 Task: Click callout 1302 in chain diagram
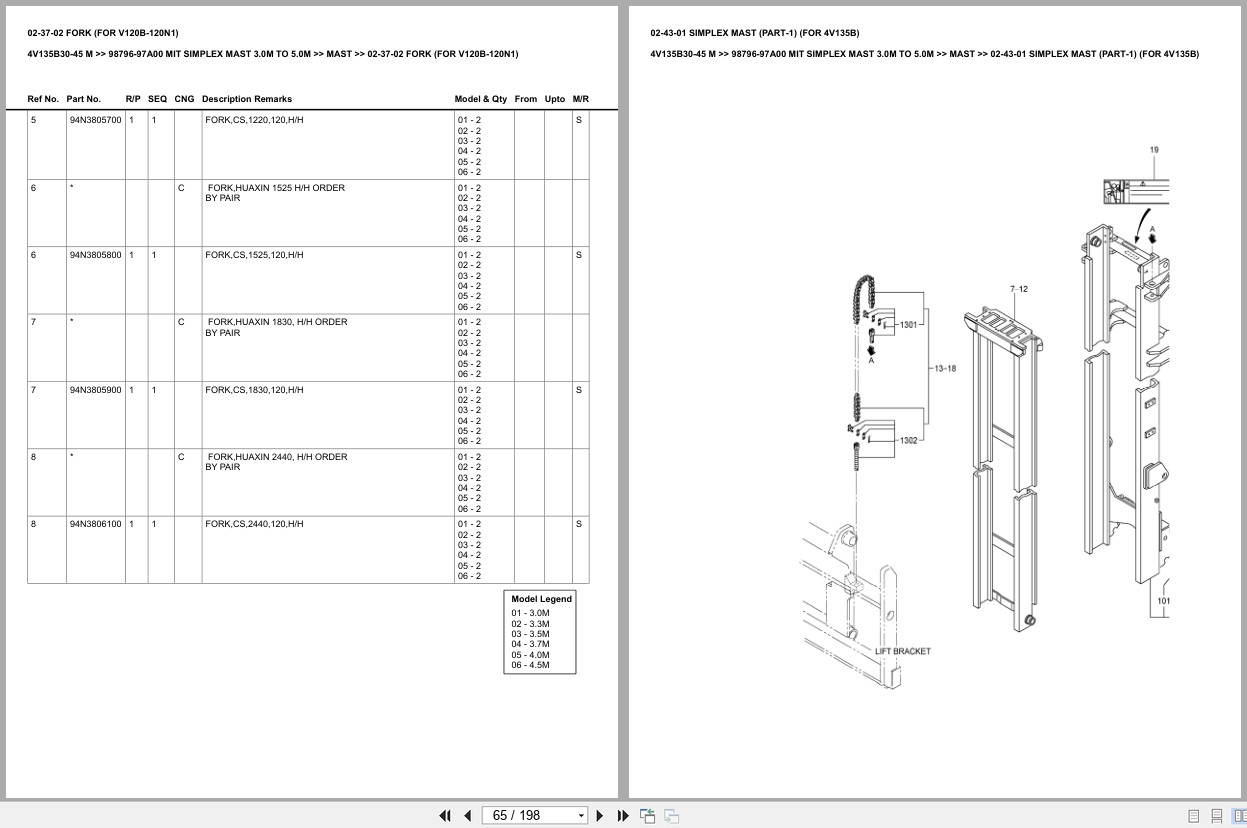click(908, 440)
